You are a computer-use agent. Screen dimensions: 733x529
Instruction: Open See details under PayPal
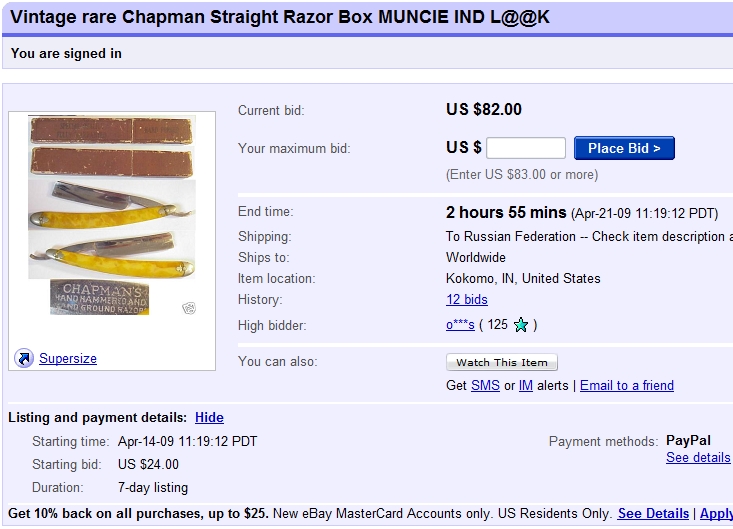[x=698, y=458]
